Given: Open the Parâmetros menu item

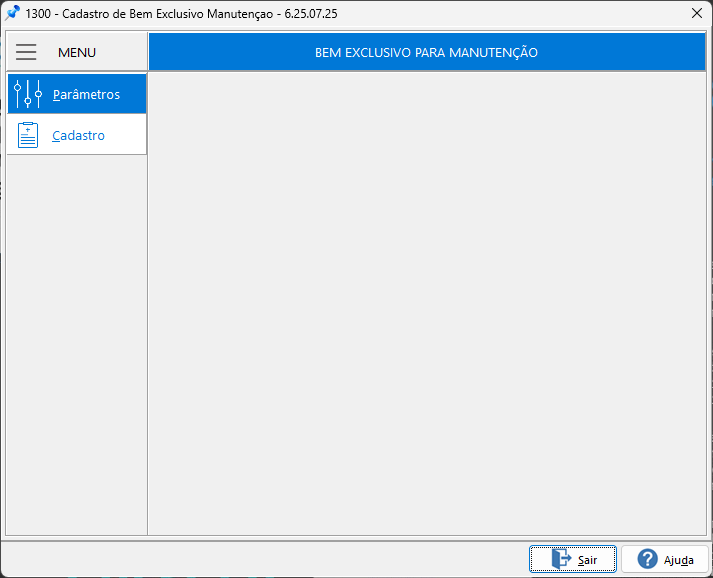Looking at the screenshot, I should coord(77,94).
